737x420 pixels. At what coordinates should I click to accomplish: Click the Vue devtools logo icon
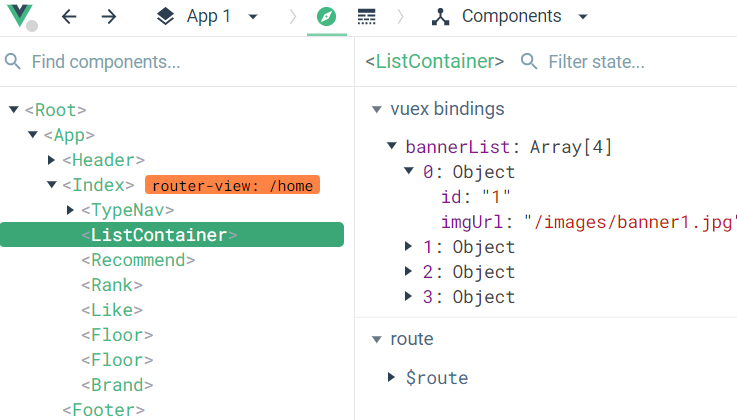[20, 17]
